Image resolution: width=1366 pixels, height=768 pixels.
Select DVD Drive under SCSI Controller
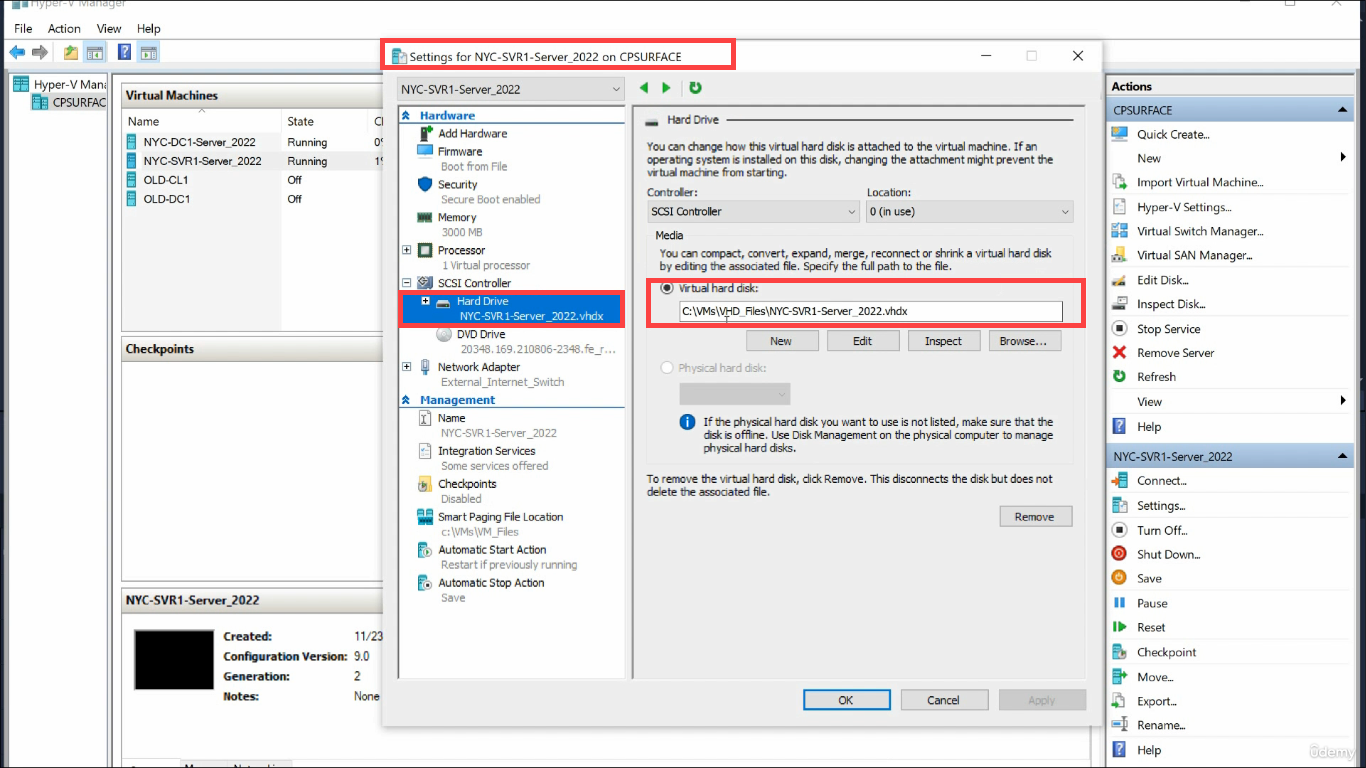481,334
